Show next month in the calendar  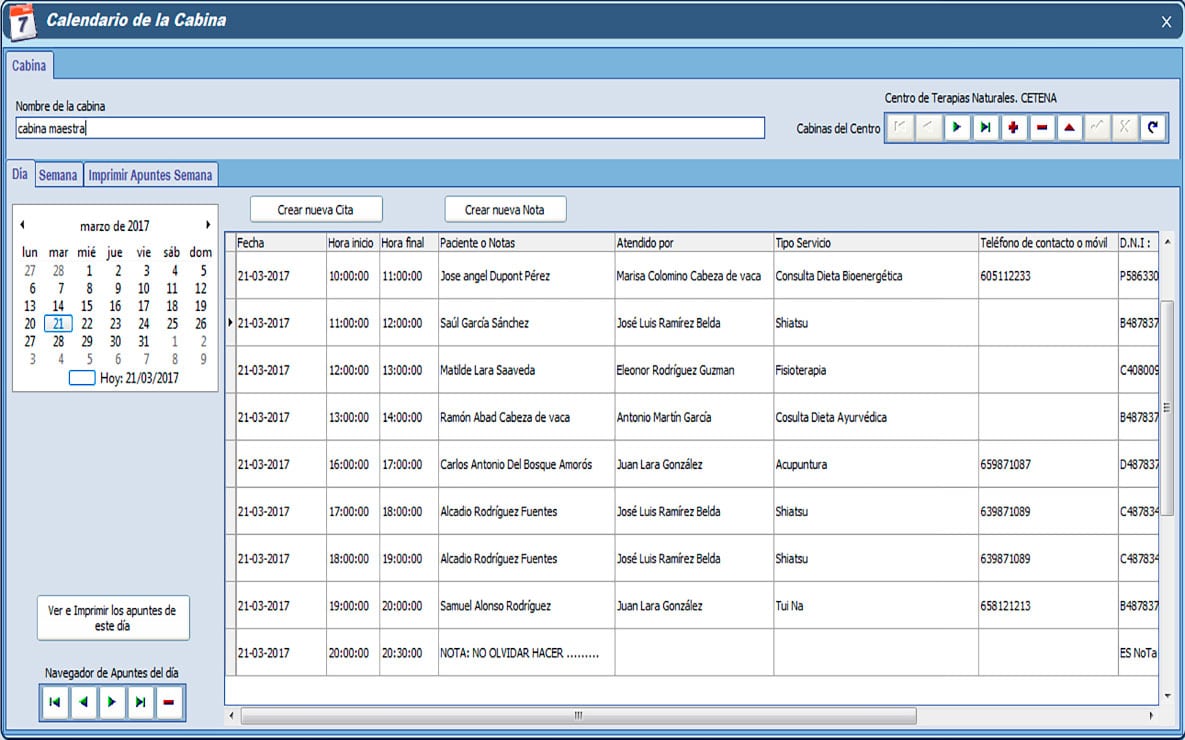208,225
